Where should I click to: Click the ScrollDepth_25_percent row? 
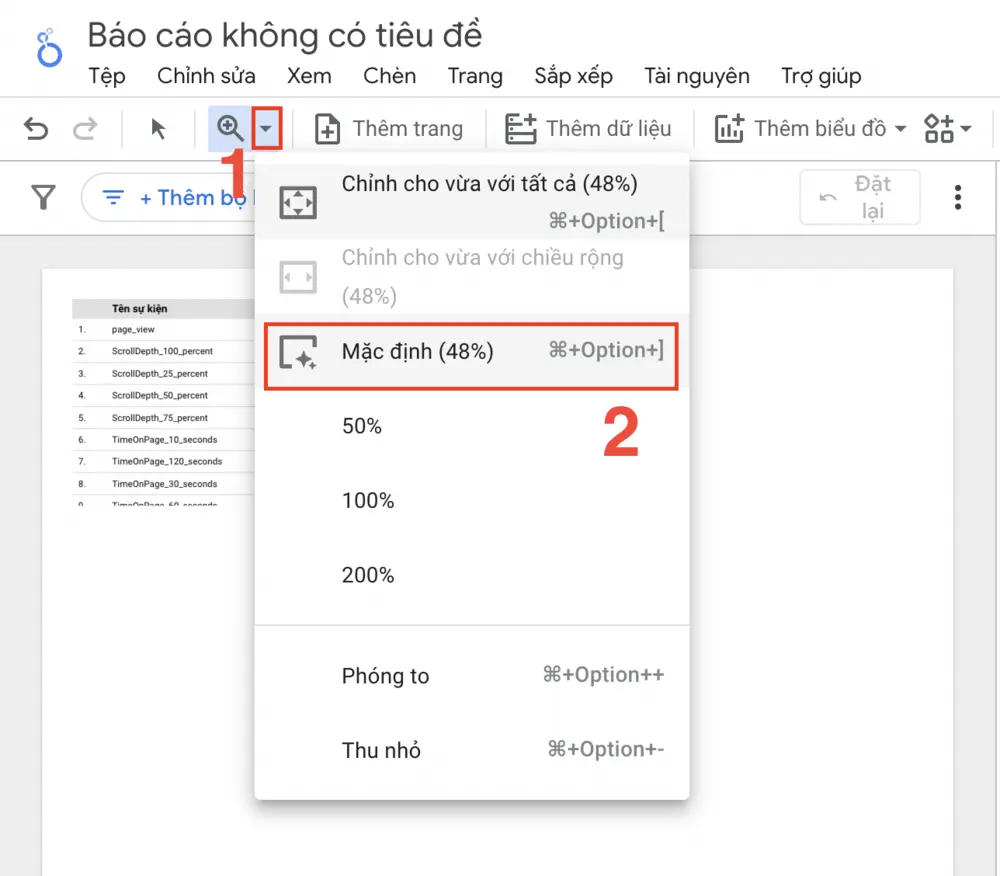point(163,374)
